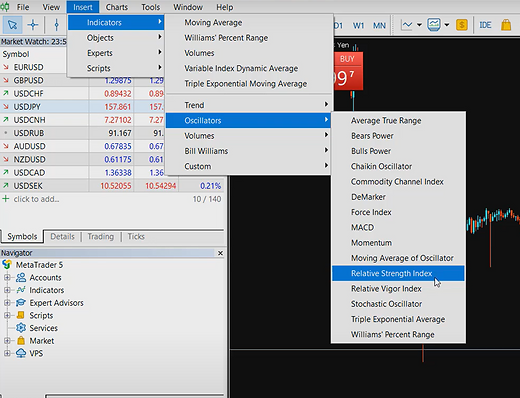
Task: Select Commodity Channel Index
Action: pyautogui.click(x=398, y=182)
